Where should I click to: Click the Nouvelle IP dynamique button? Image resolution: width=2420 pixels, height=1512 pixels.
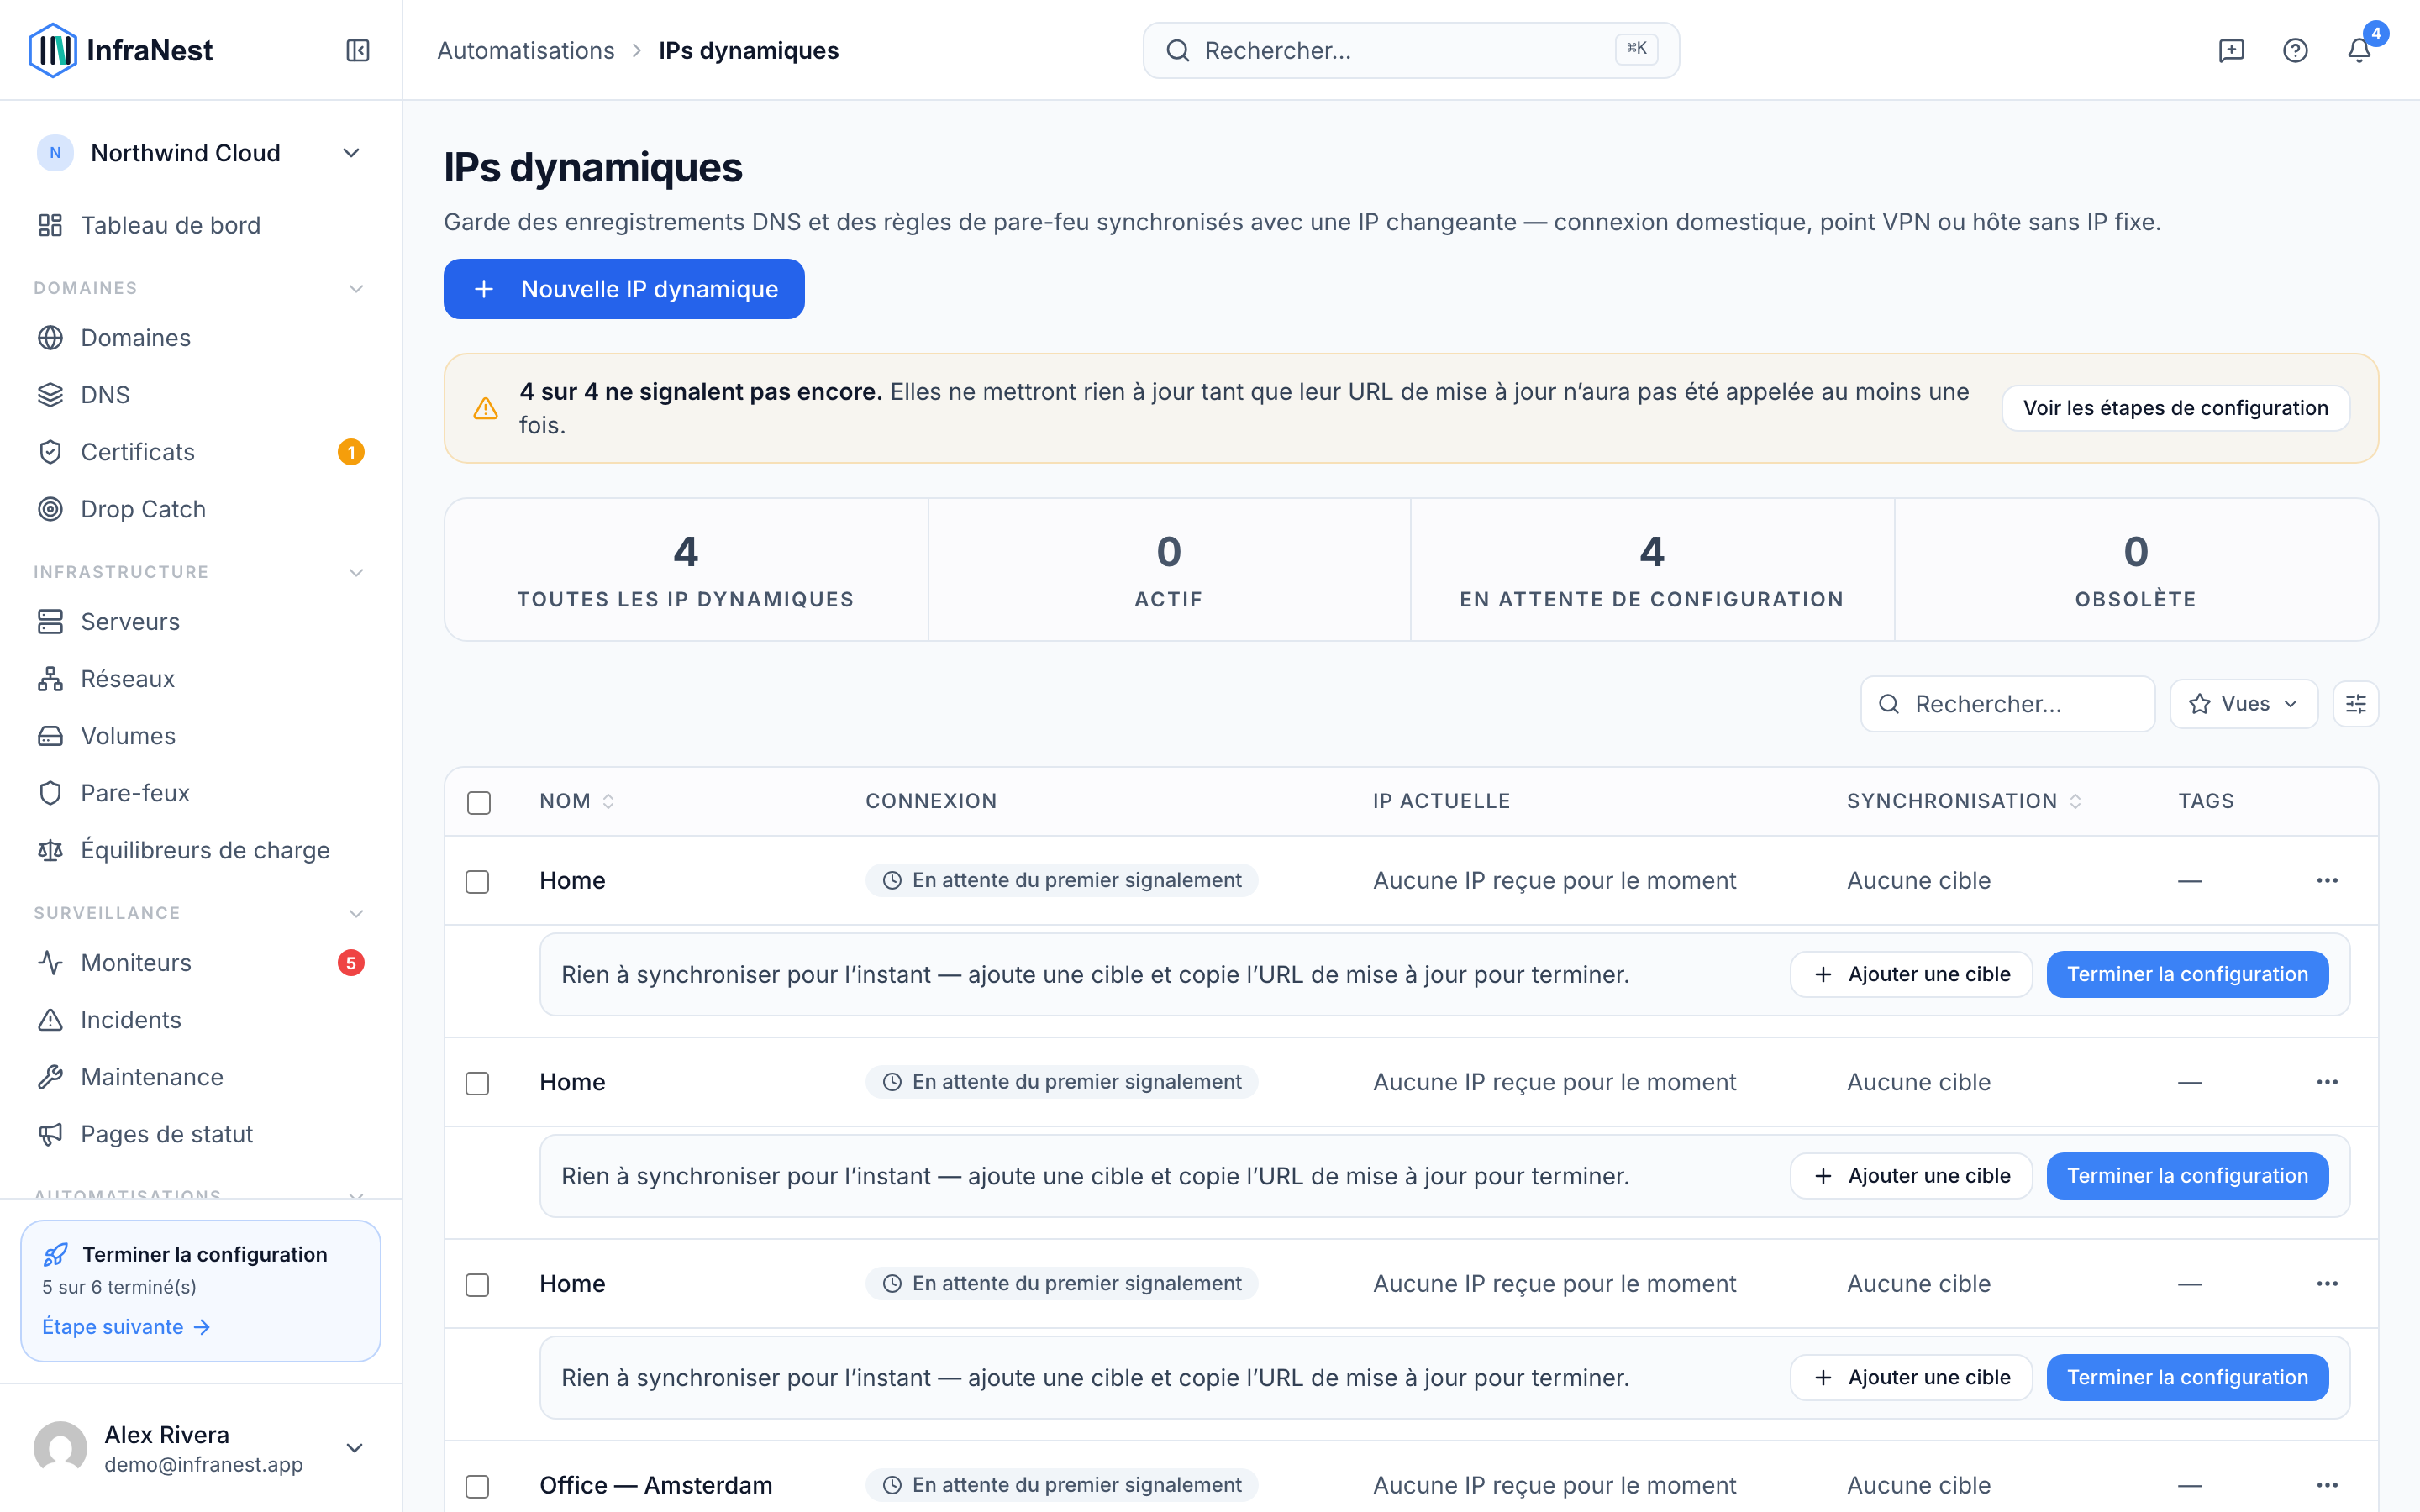[x=624, y=289]
